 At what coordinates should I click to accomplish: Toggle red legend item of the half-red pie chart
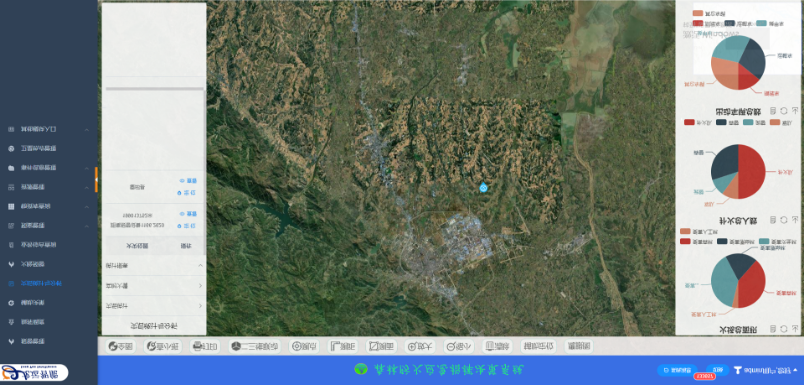point(697,122)
